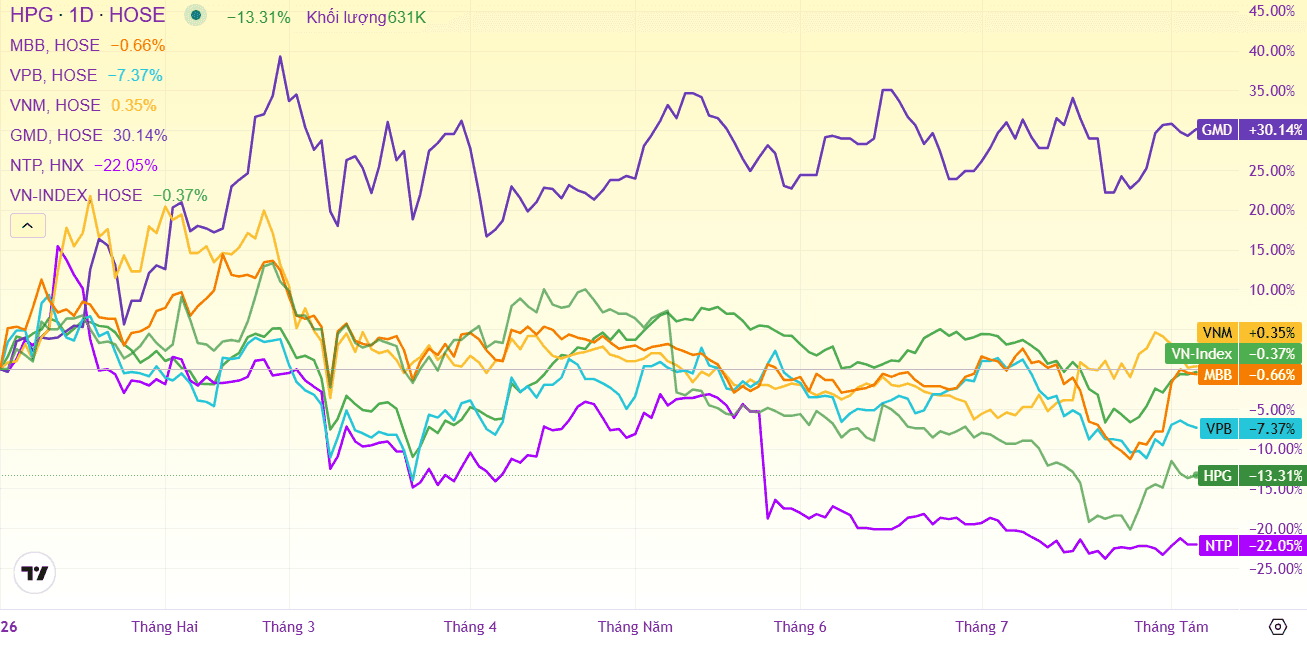Click the Tháng 6 time axis label
Screen dimensions: 1307x647
[800, 627]
